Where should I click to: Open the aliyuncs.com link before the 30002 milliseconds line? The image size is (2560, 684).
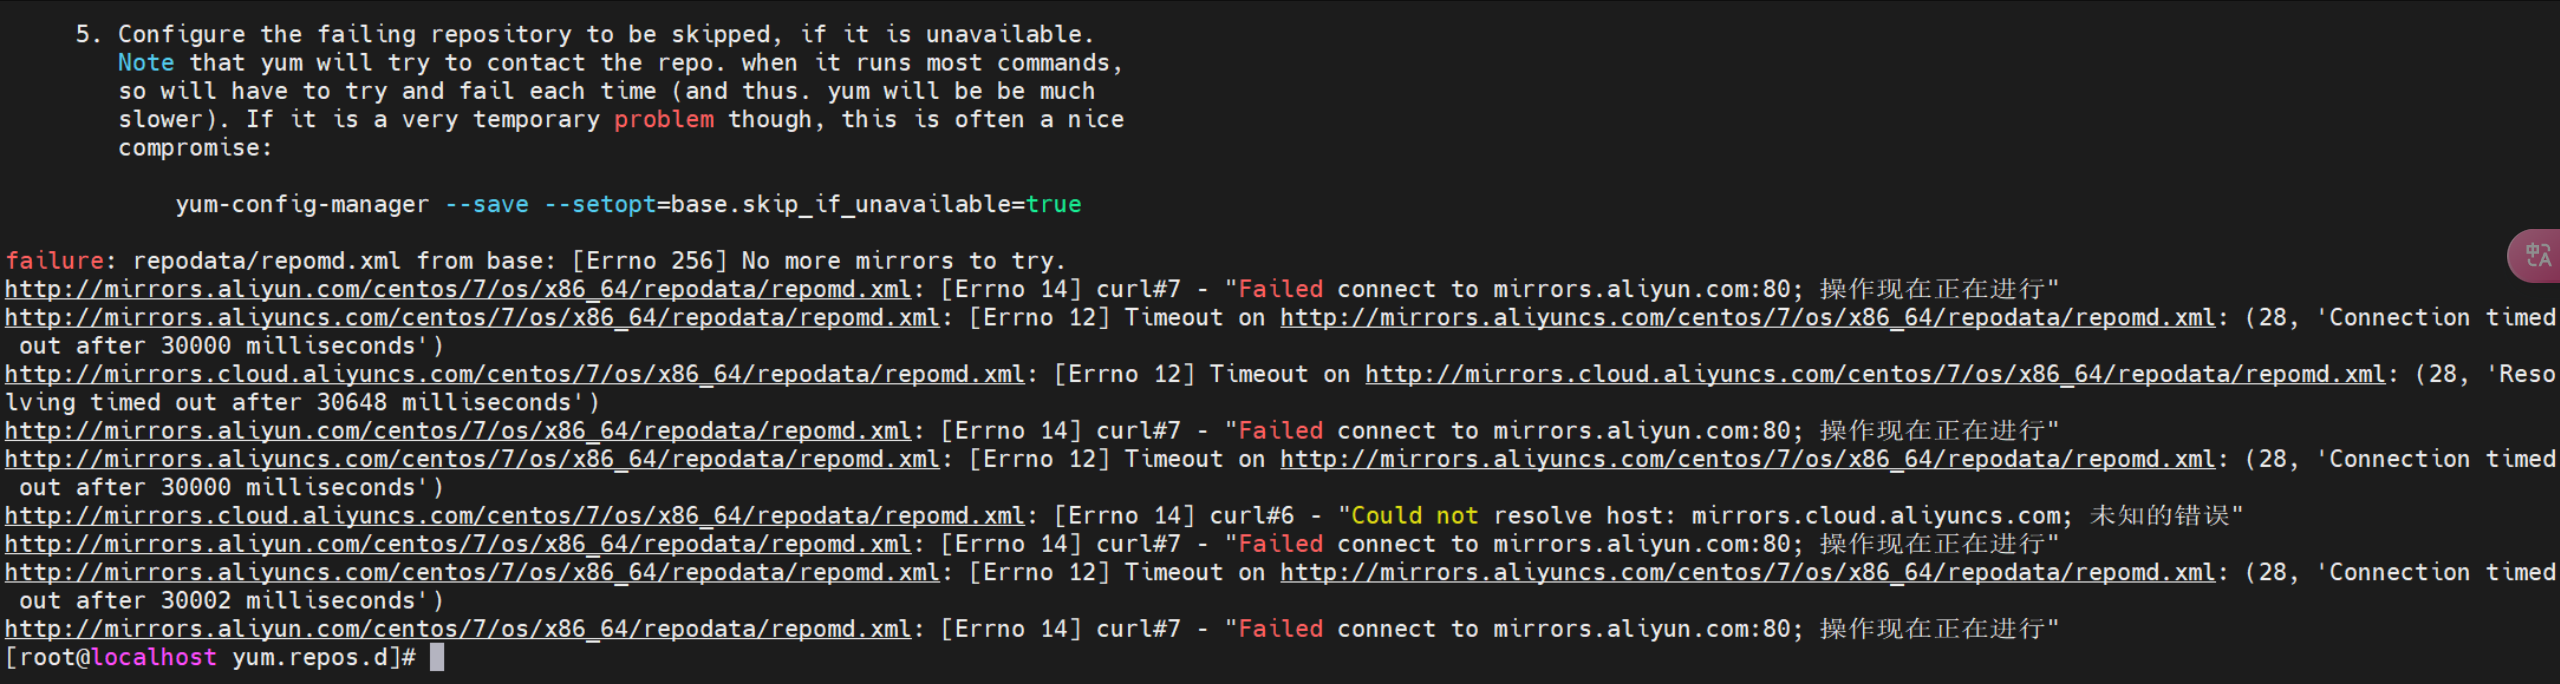472,572
